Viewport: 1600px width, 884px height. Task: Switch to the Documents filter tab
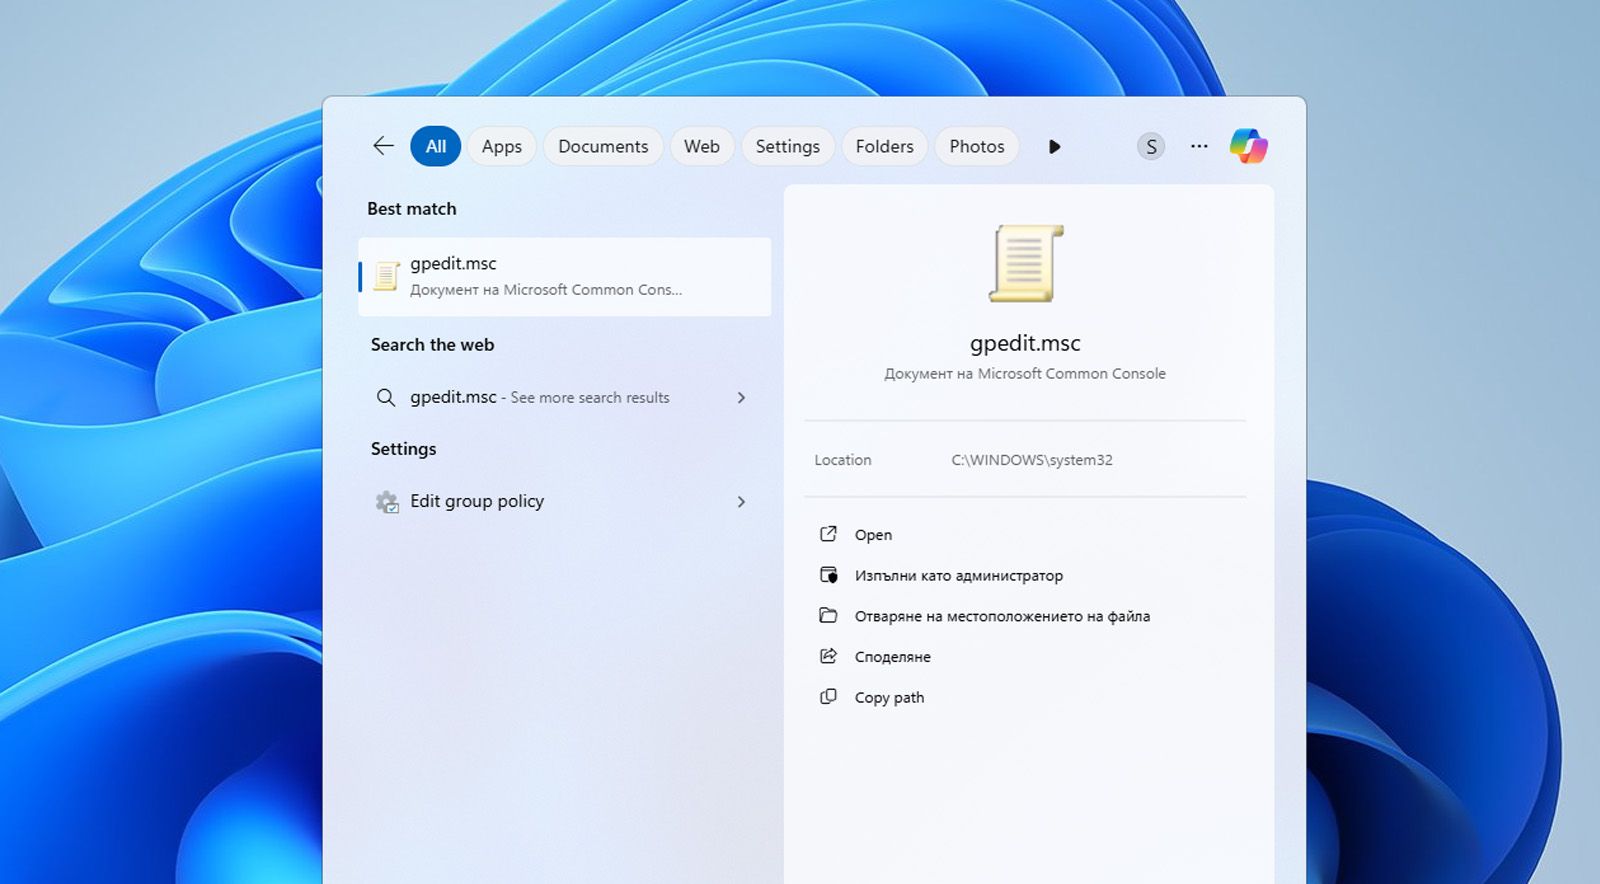pos(603,146)
